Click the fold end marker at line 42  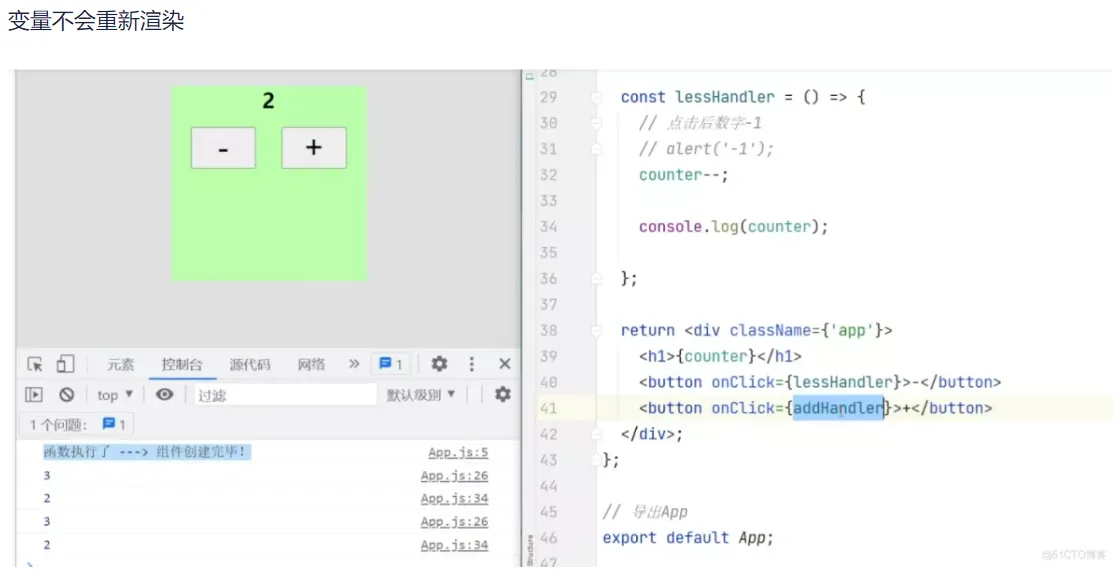(x=597, y=434)
